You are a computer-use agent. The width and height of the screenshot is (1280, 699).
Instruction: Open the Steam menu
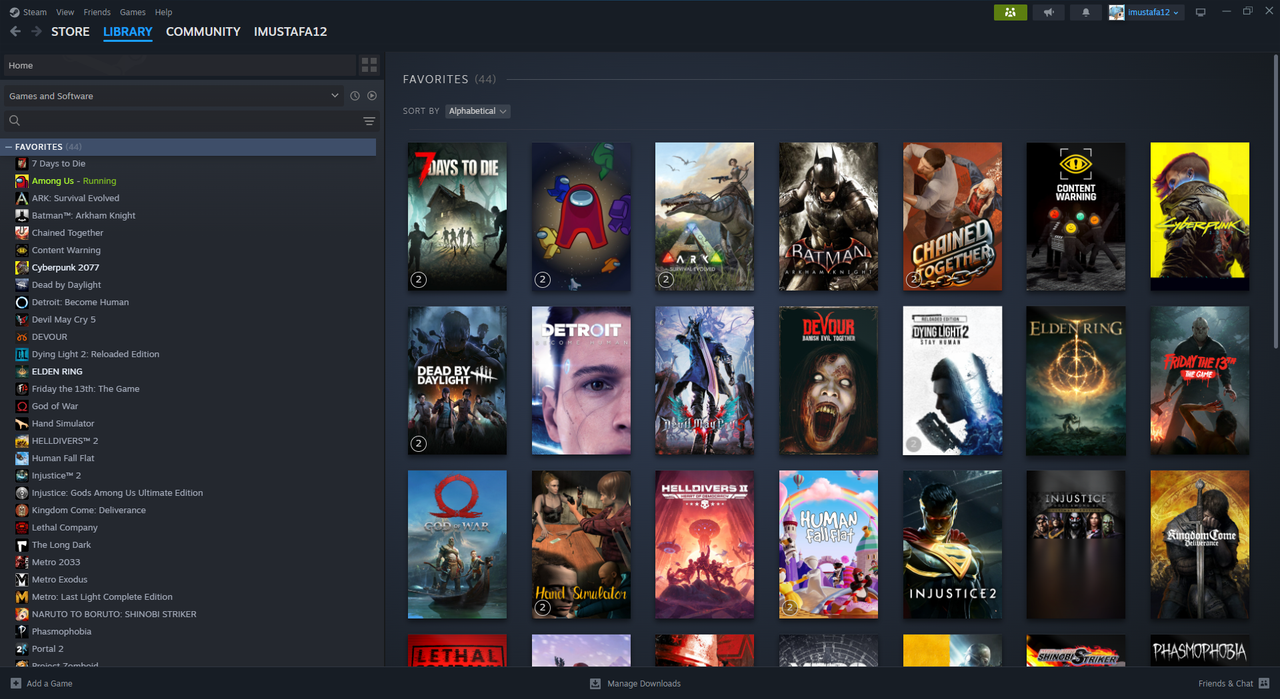pos(35,12)
